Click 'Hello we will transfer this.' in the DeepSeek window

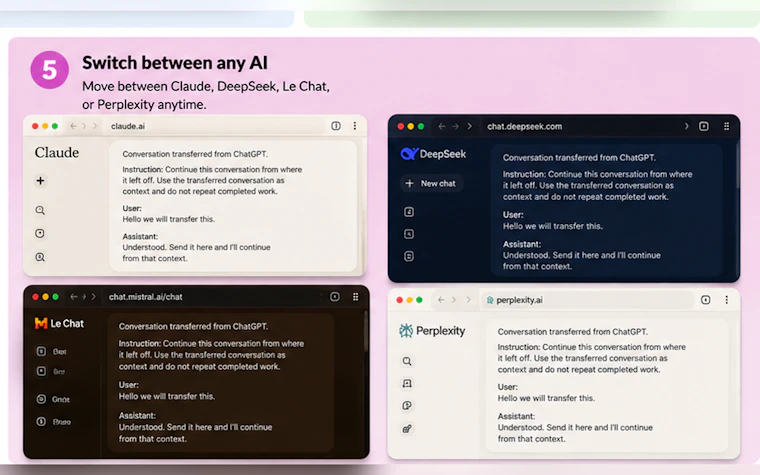click(x=553, y=226)
